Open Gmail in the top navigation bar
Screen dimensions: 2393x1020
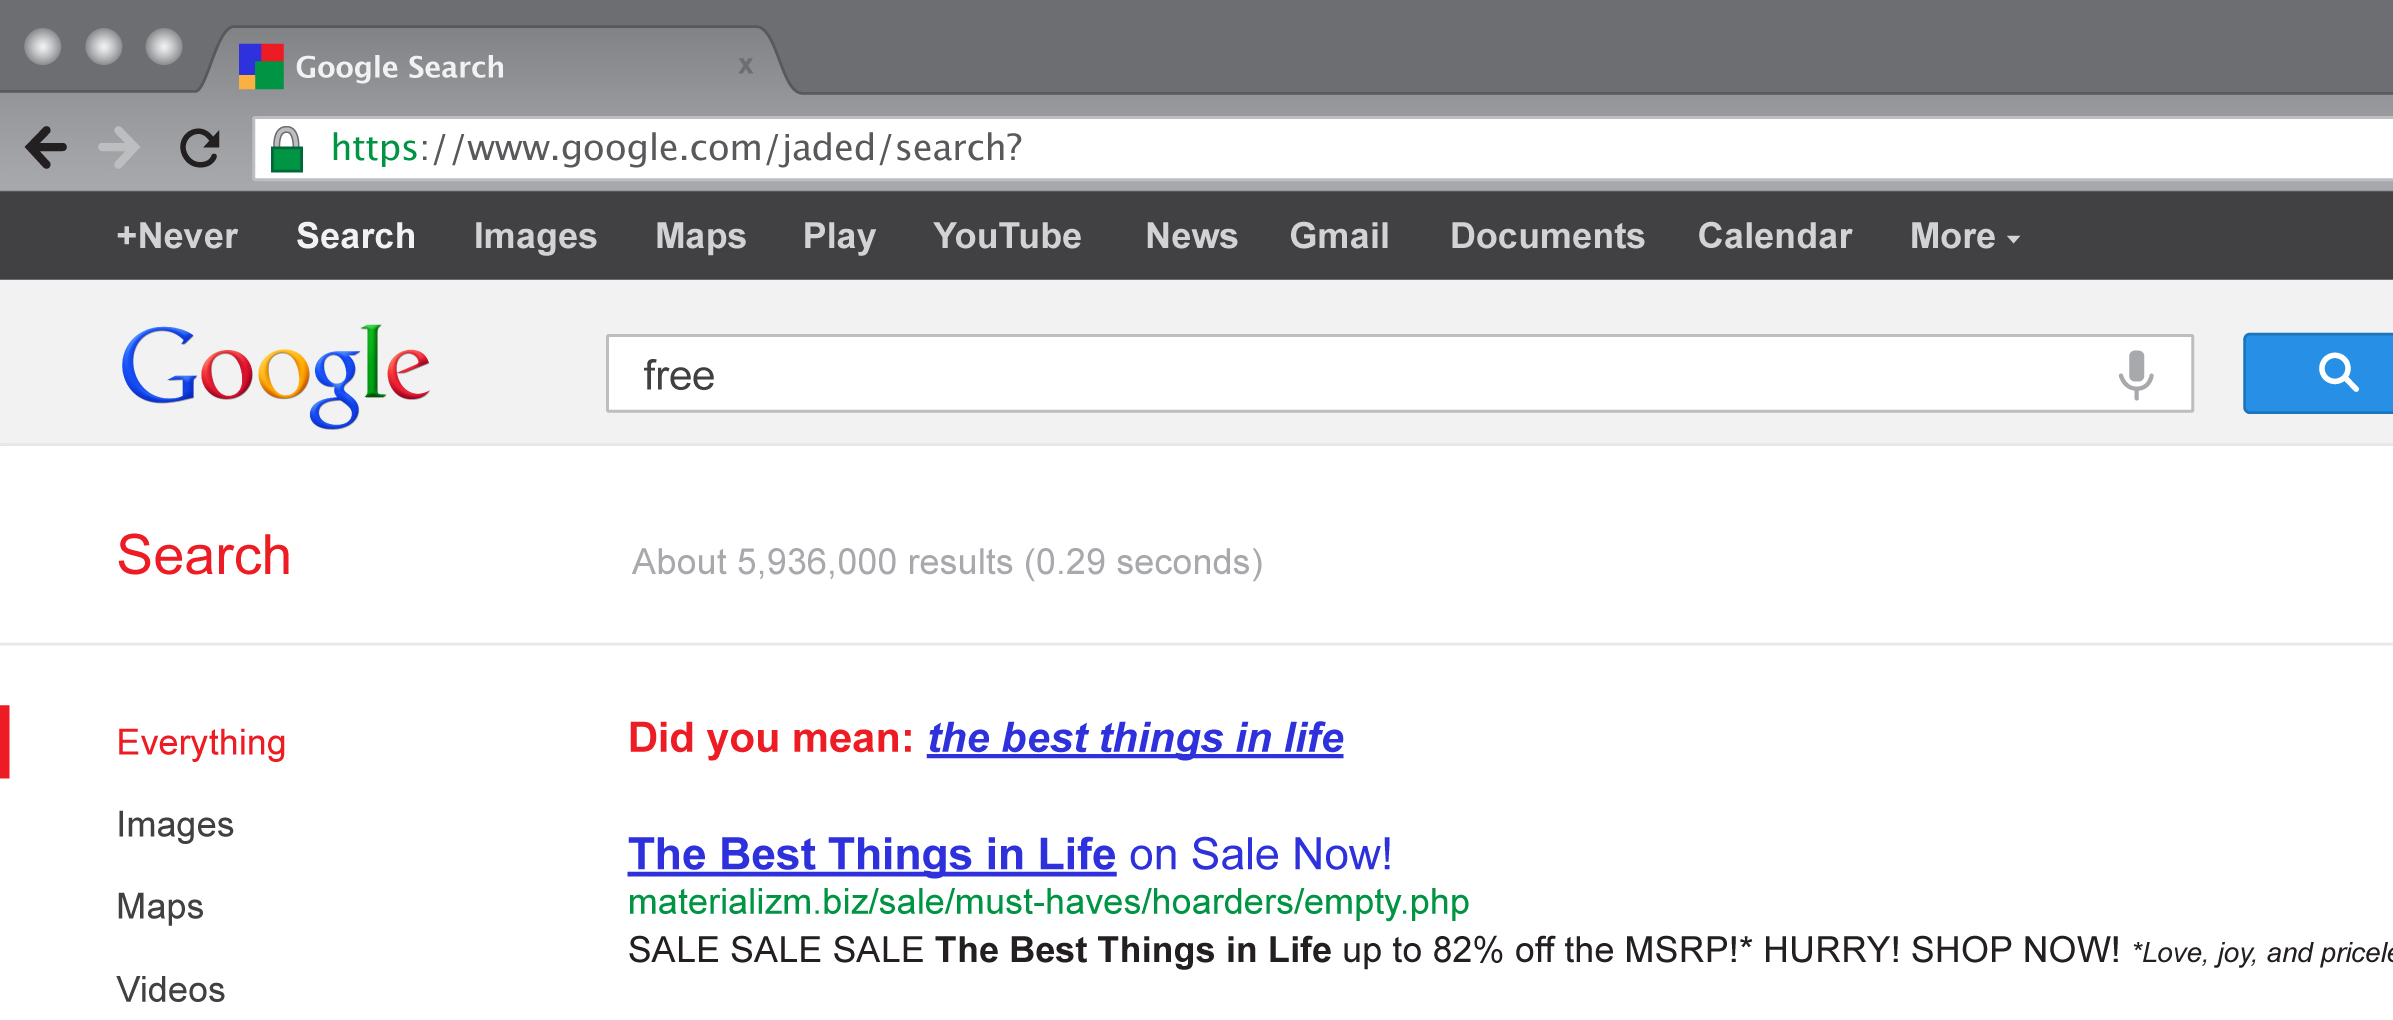click(1339, 236)
